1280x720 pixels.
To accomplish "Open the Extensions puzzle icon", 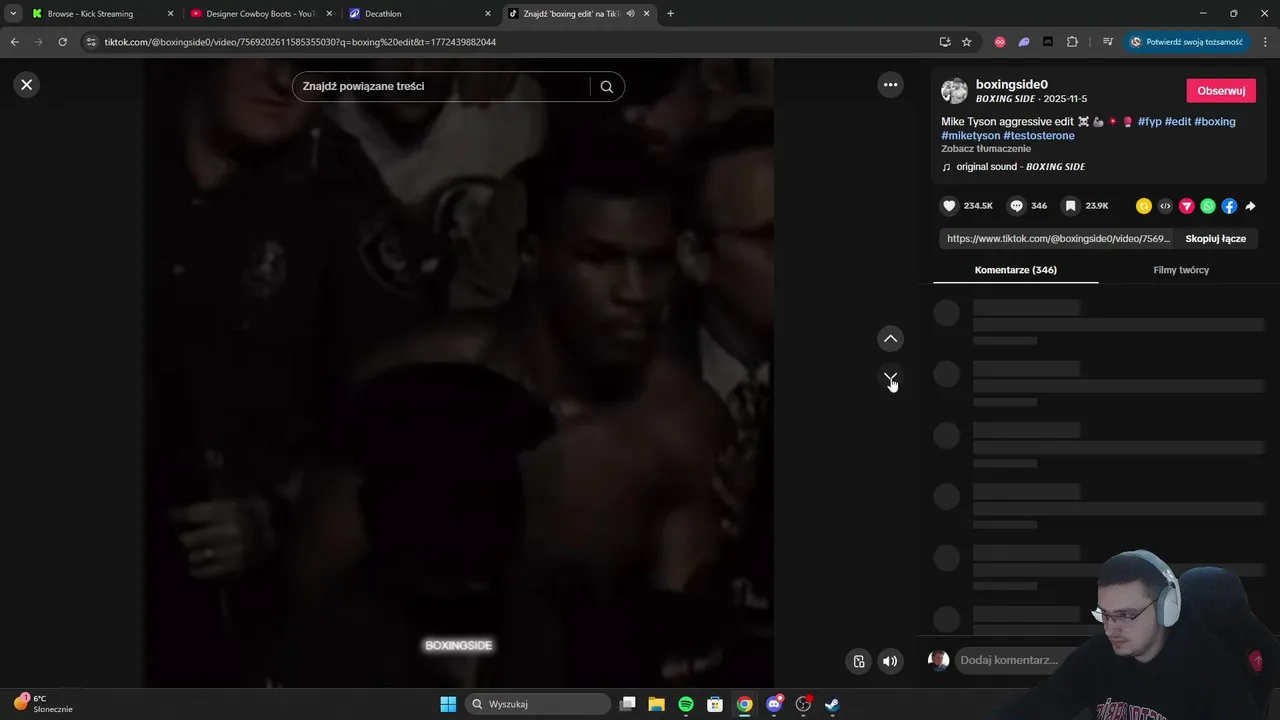I will pyautogui.click(x=1073, y=42).
